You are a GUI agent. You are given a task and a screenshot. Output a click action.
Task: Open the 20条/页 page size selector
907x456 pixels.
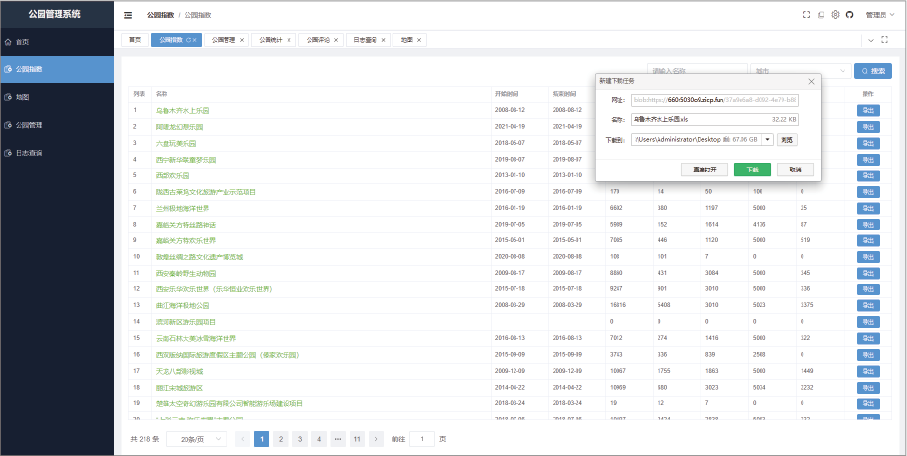194,439
